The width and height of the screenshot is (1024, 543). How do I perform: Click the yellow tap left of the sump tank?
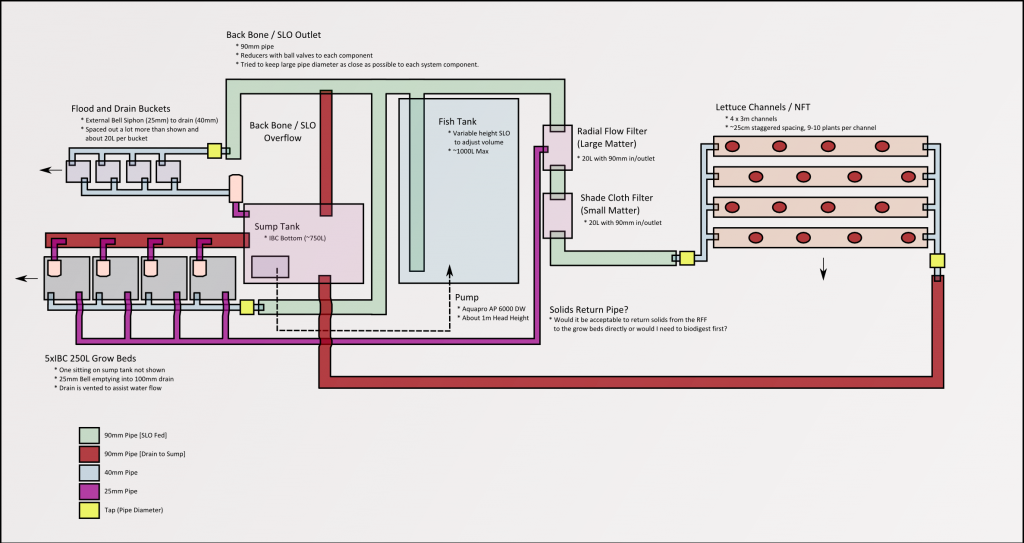click(247, 307)
